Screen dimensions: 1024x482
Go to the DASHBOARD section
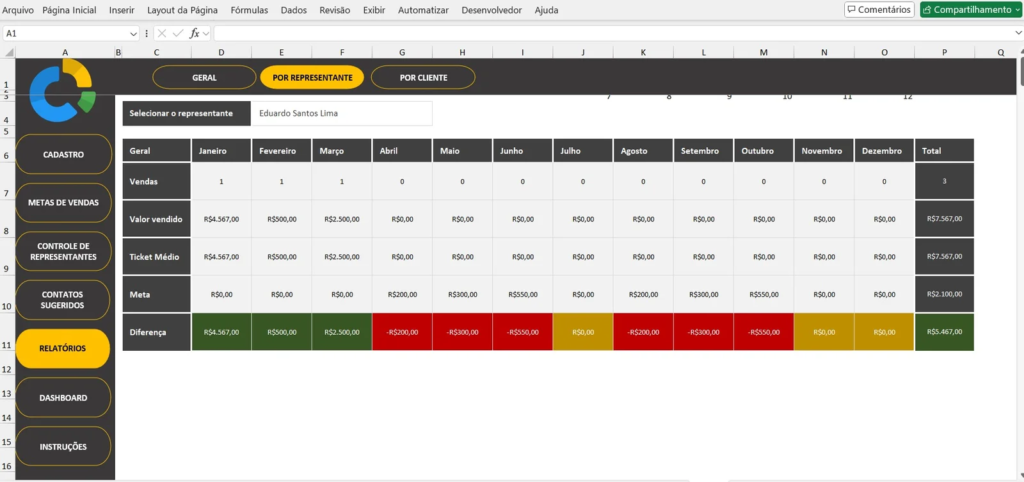tap(63, 398)
